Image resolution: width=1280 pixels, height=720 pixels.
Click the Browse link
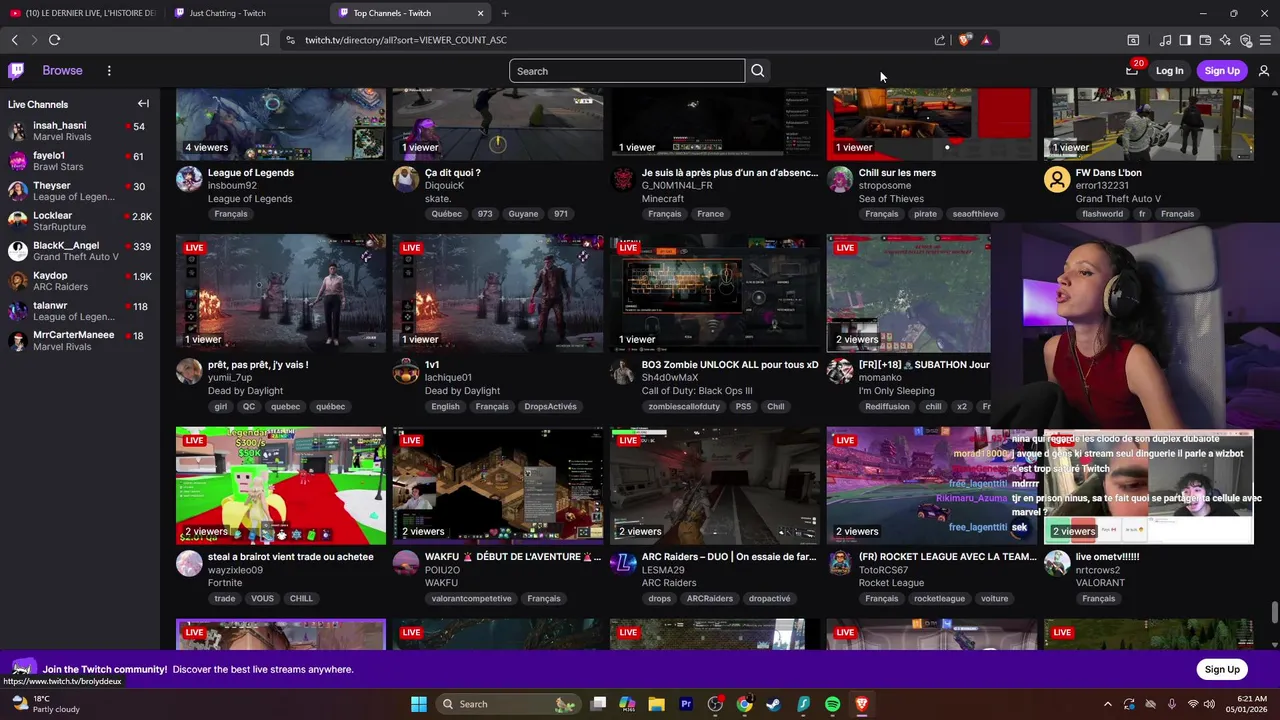pyautogui.click(x=62, y=71)
